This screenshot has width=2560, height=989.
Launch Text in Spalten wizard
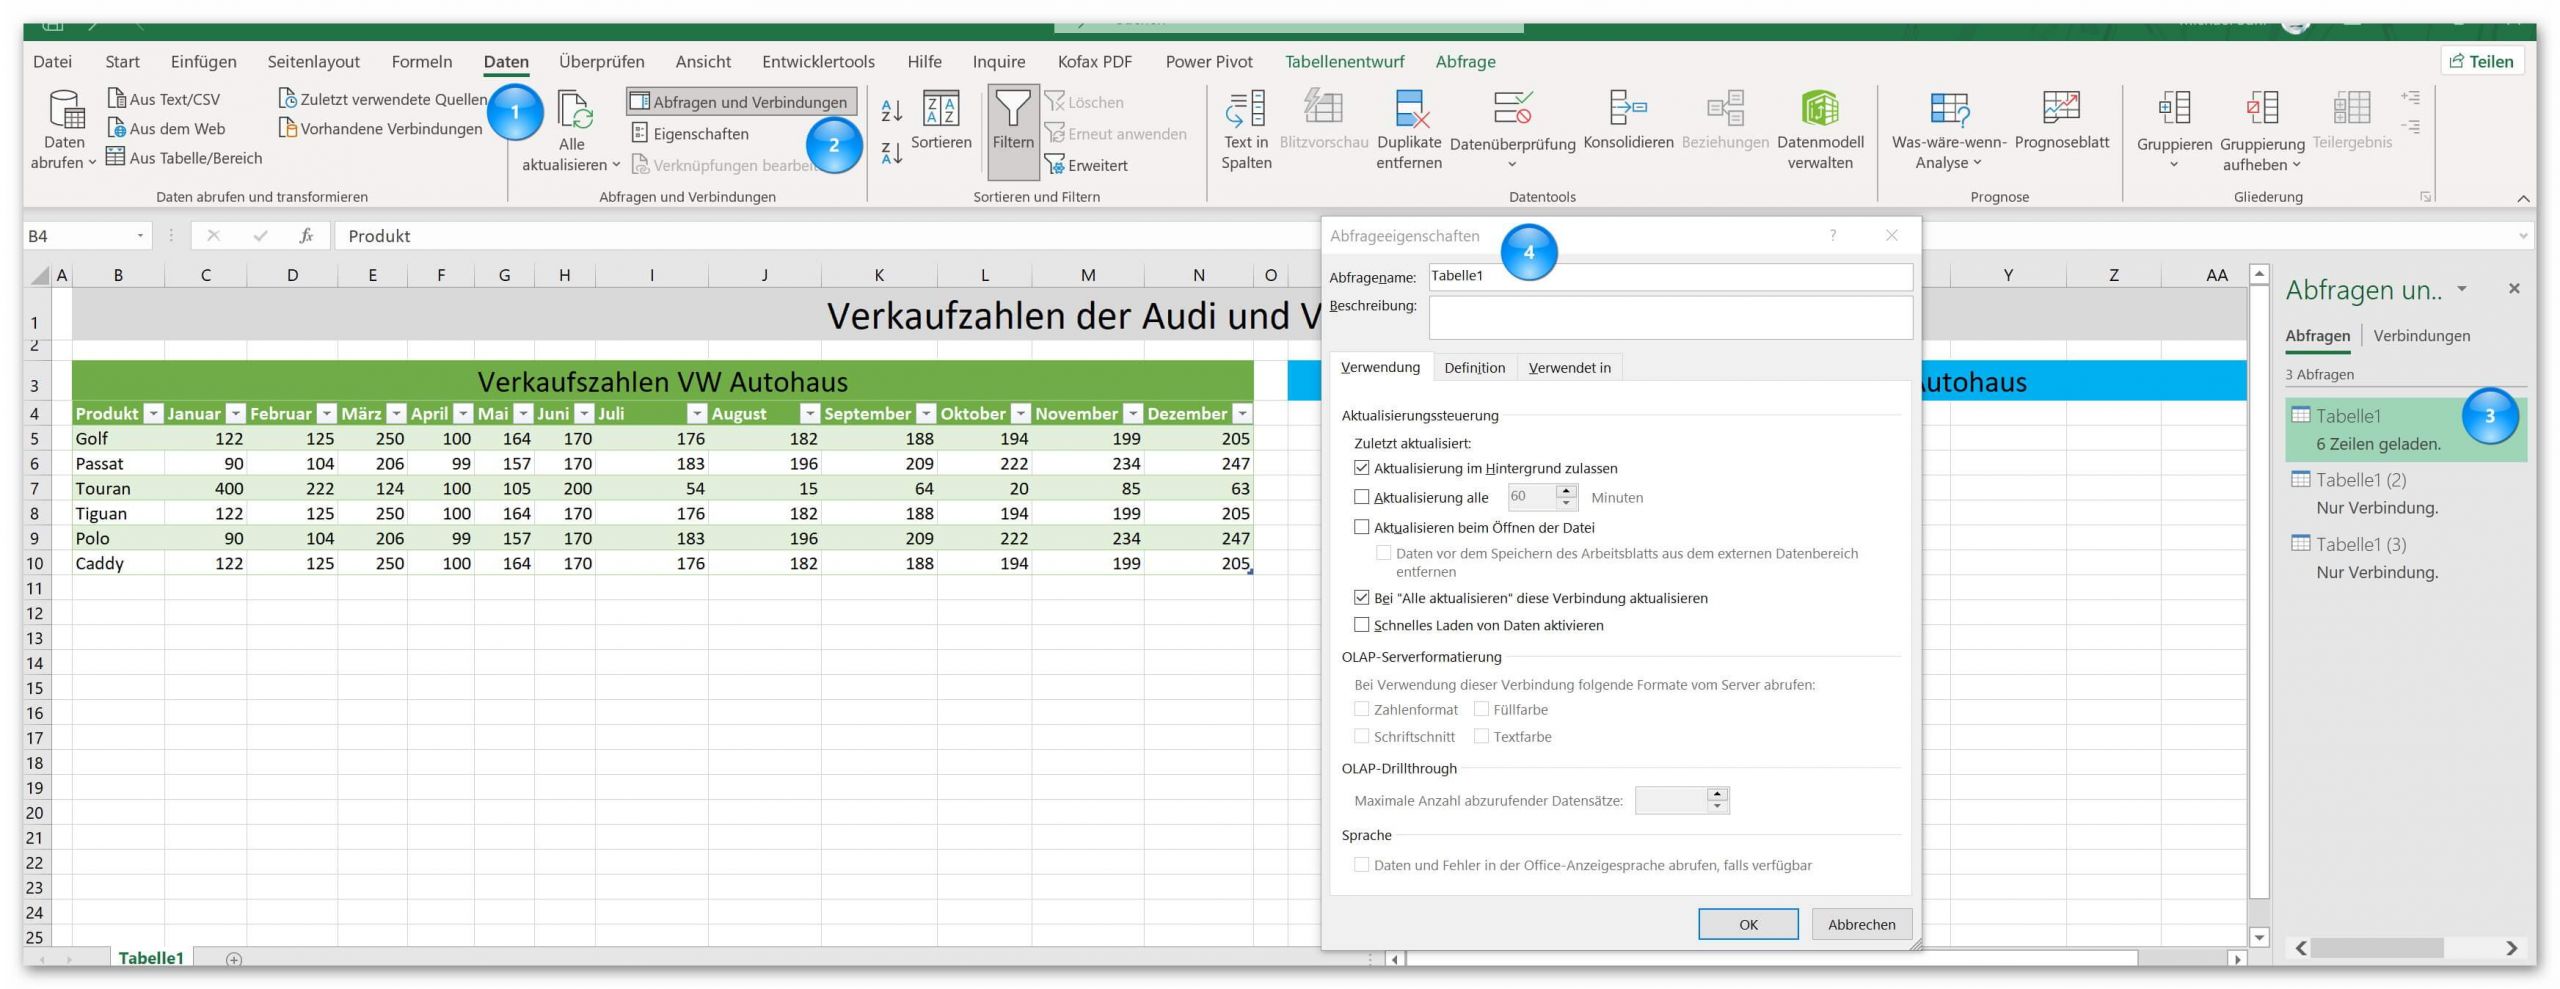coord(1246,130)
